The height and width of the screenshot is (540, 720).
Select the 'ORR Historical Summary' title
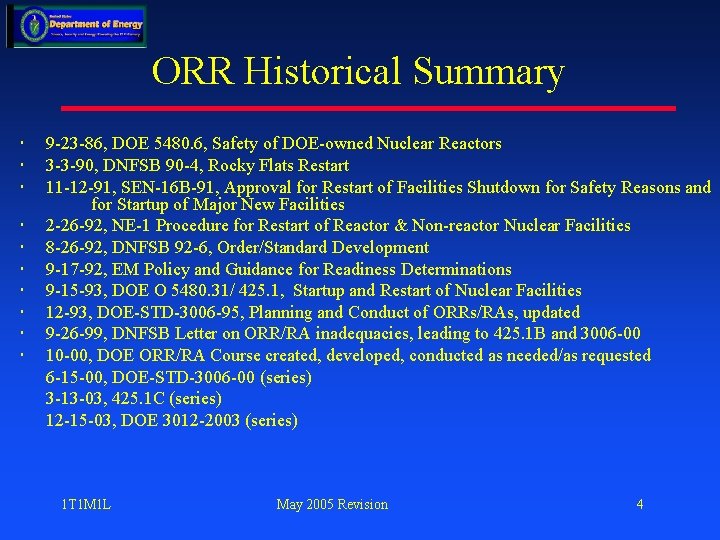(358, 71)
